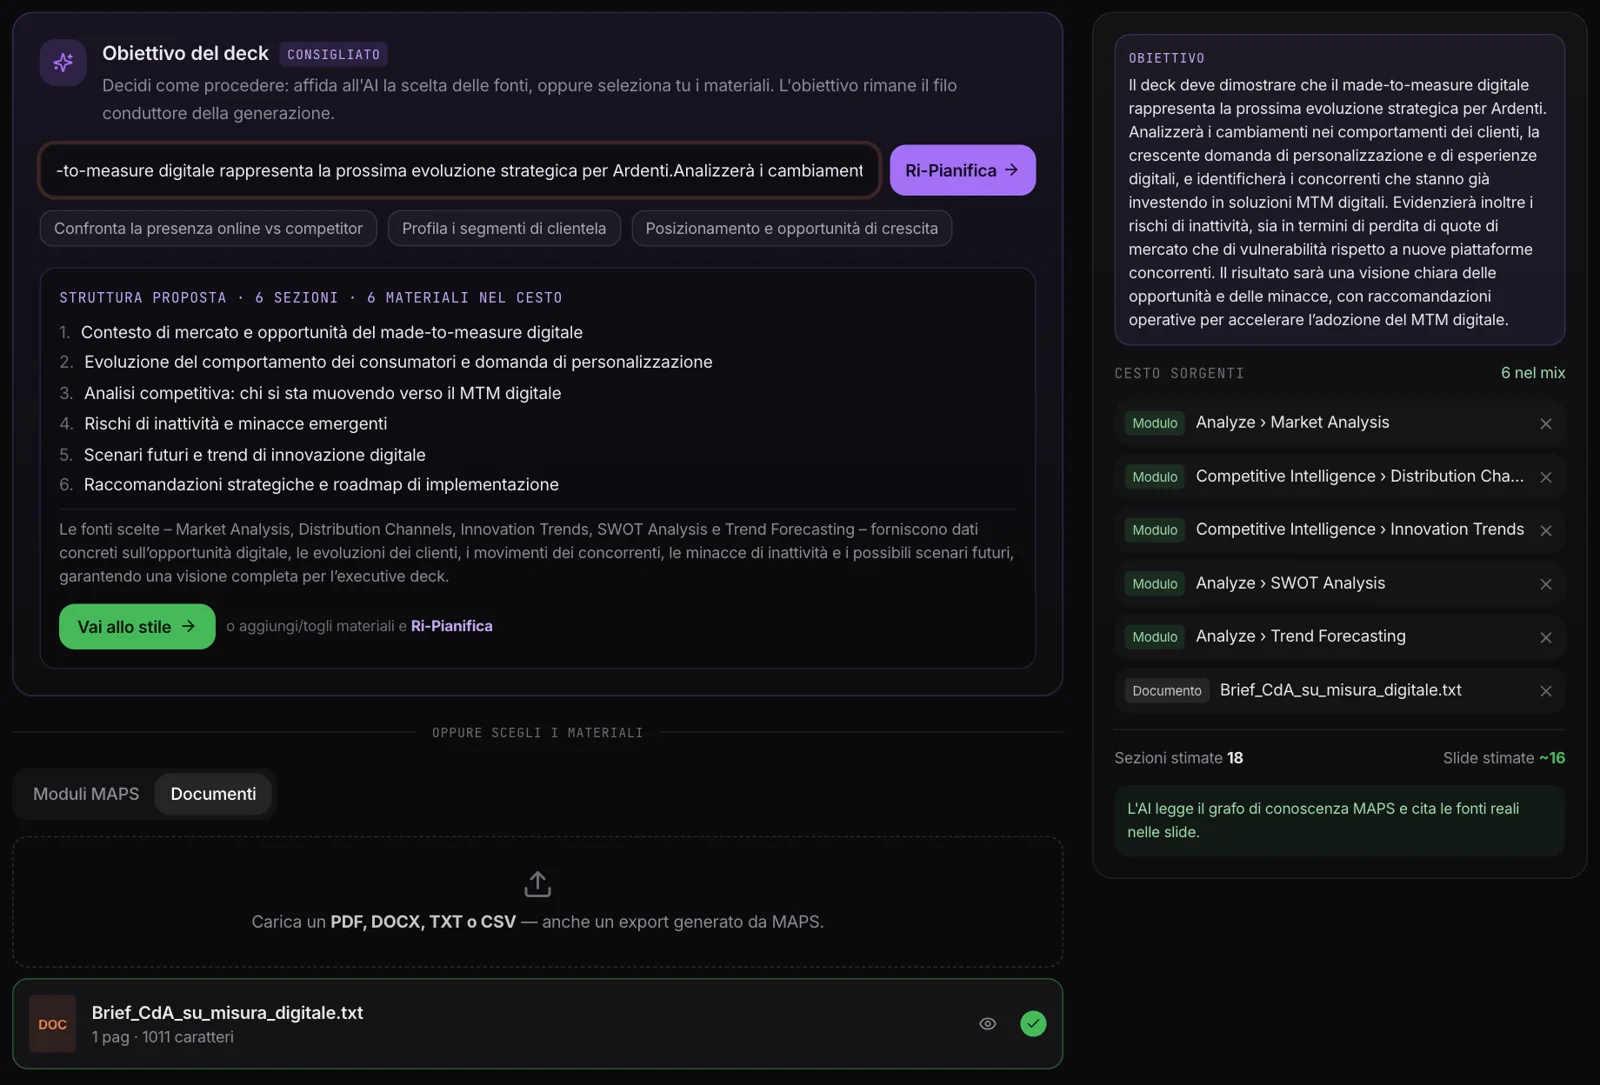Toggle the green checkmark on Brief_CdA document
This screenshot has width=1600, height=1085.
(x=1033, y=1024)
